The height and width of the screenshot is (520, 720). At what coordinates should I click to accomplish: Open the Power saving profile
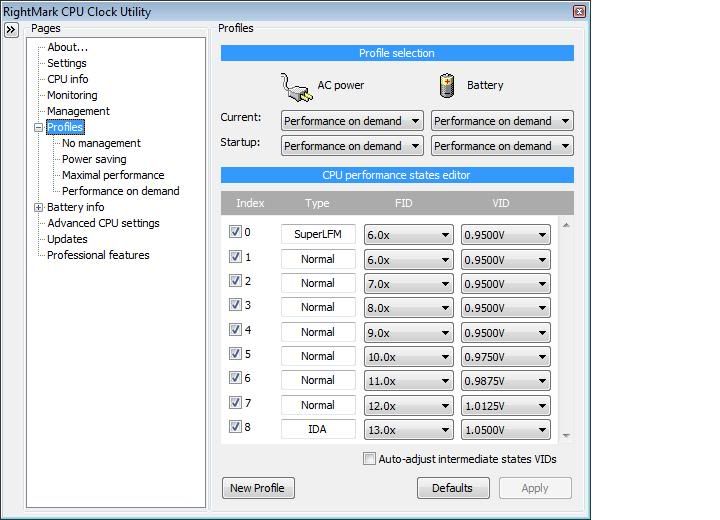(x=94, y=159)
